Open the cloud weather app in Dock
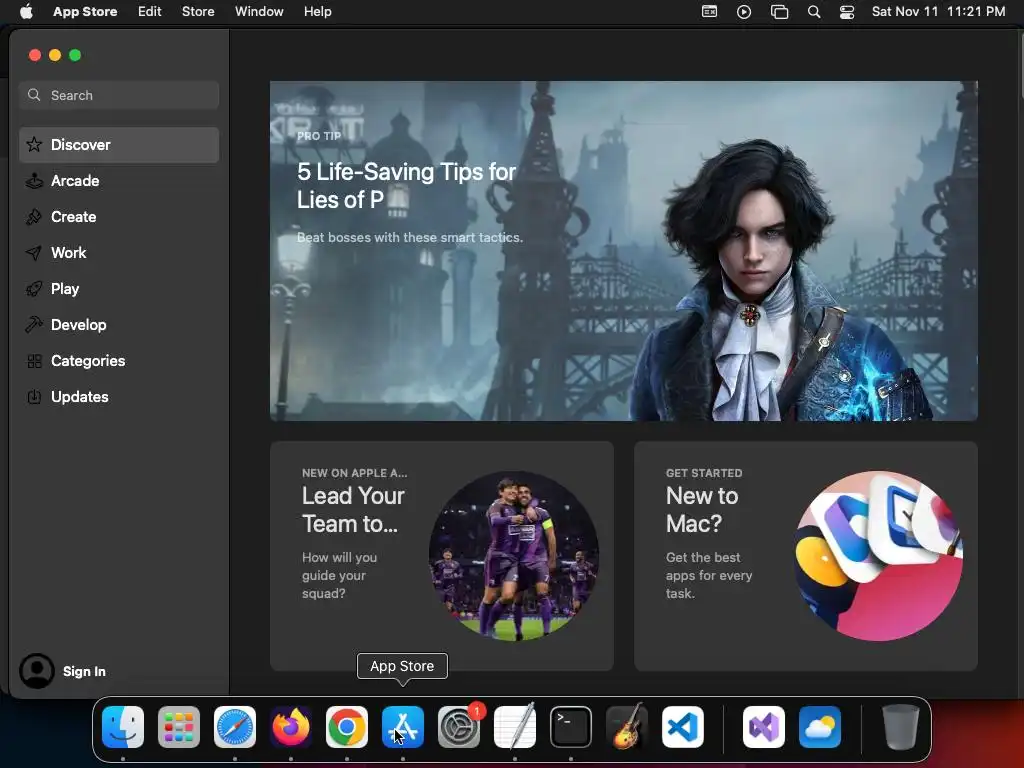The image size is (1024, 768). (820, 727)
